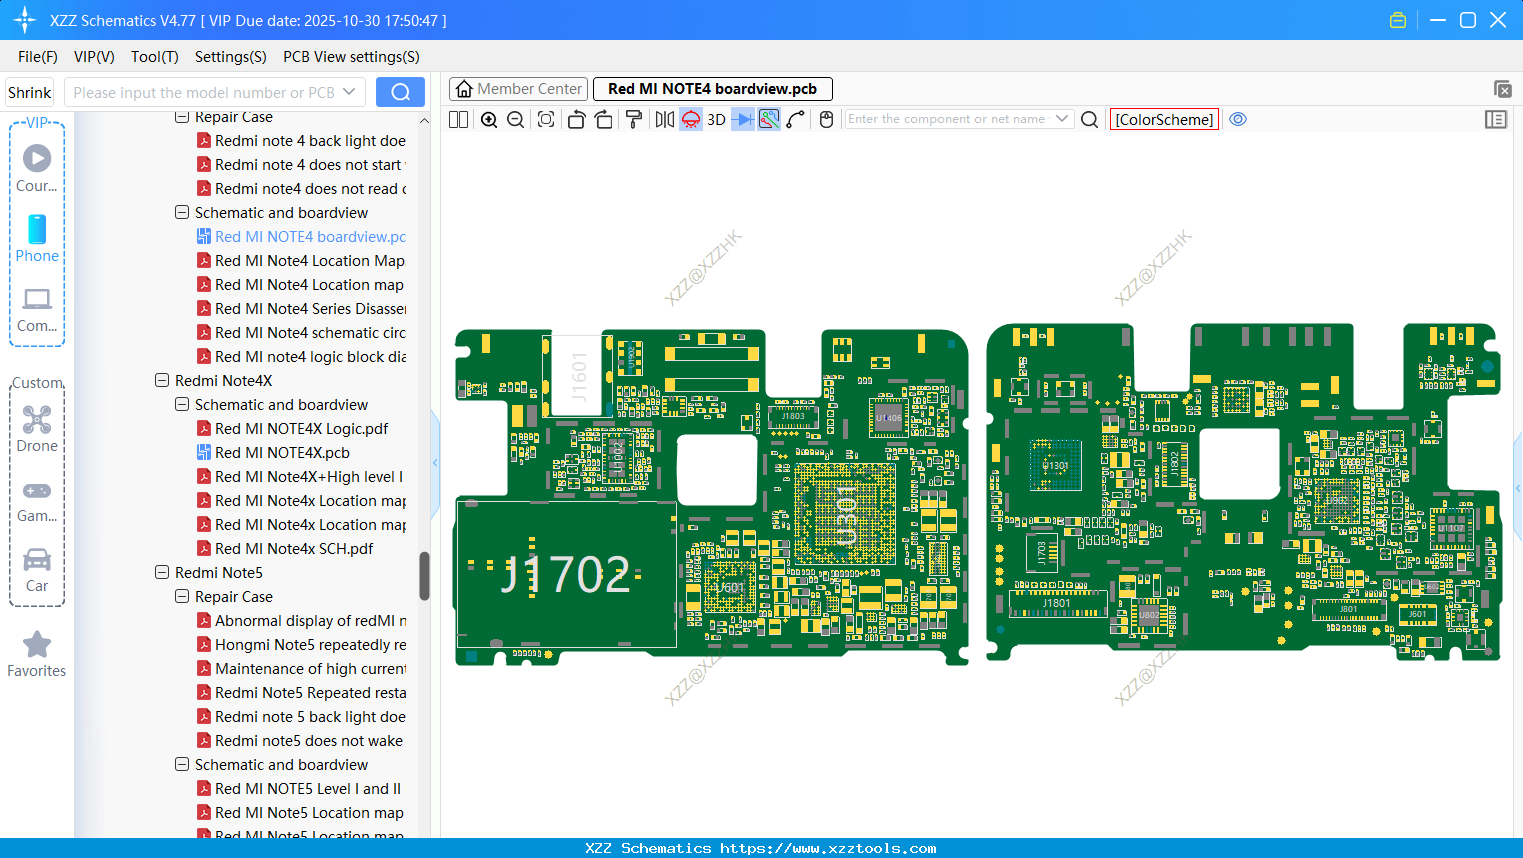
Task: Open the ColorScheme picker
Action: point(1164,120)
